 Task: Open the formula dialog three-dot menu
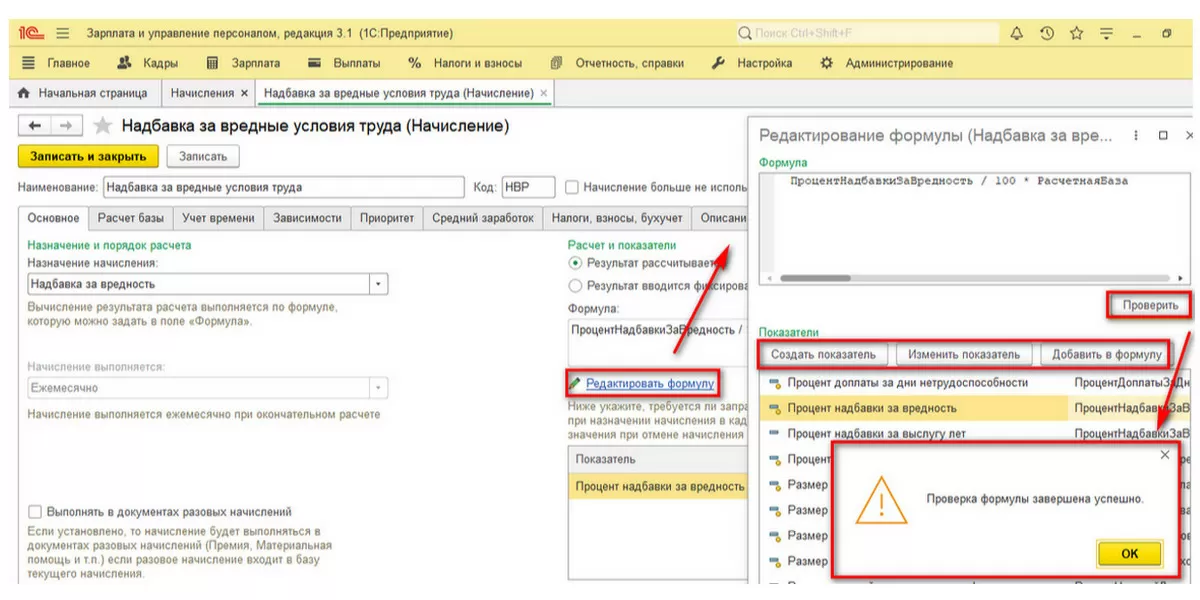[x=1136, y=135]
